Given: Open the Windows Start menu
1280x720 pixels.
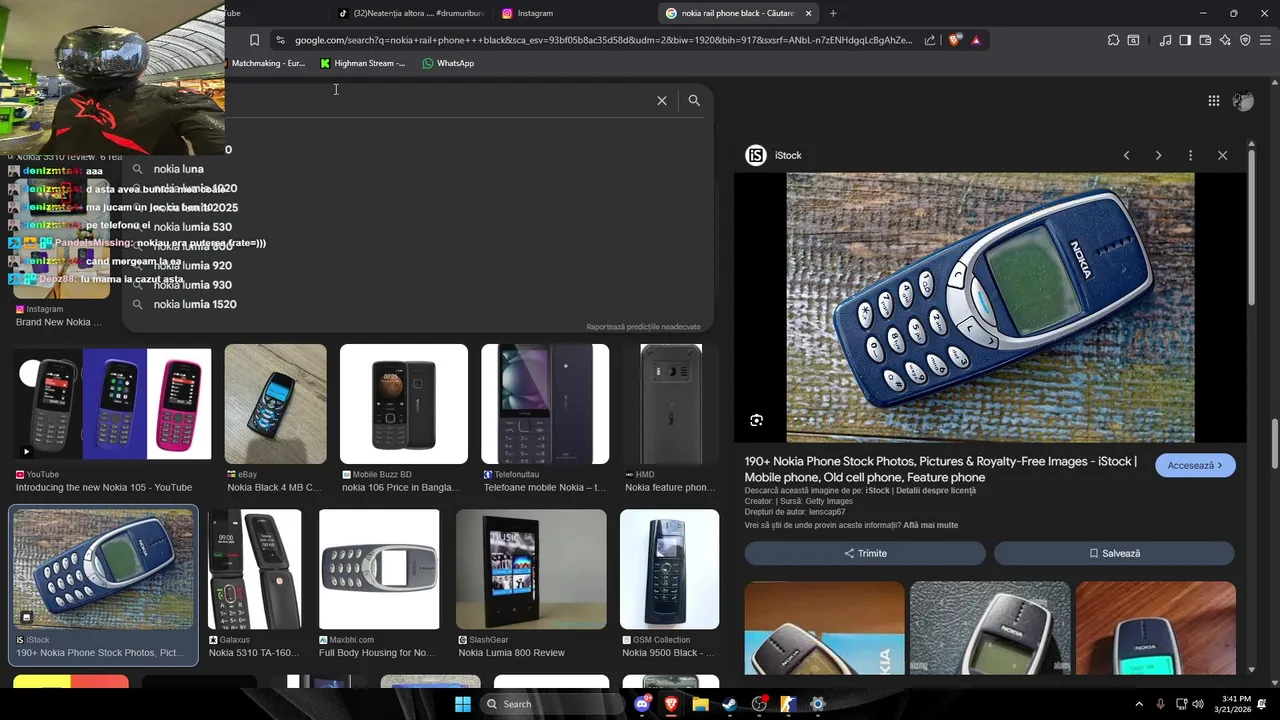Looking at the screenshot, I should pyautogui.click(x=462, y=704).
